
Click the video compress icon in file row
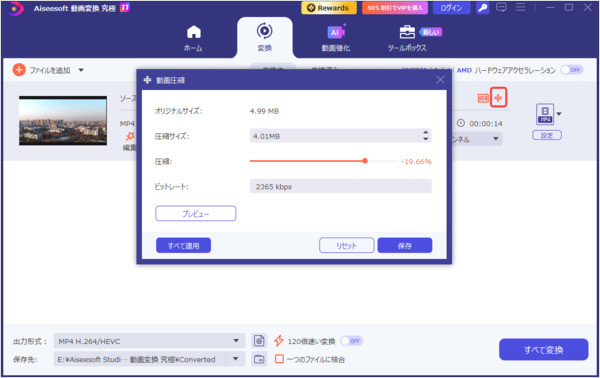[498, 98]
